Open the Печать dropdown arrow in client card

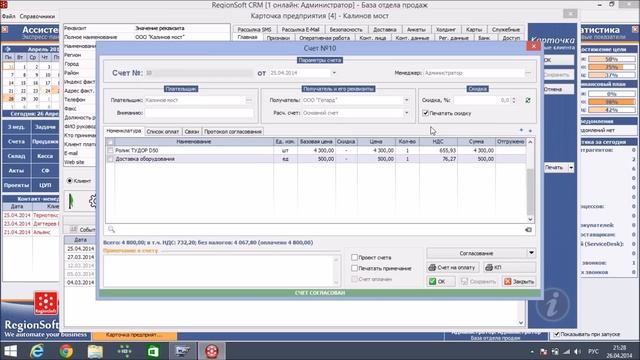coord(571,167)
